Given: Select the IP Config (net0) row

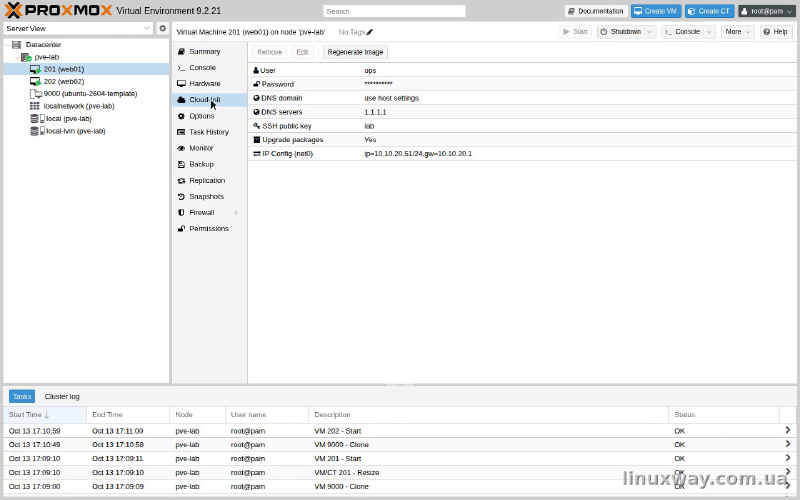Looking at the screenshot, I should 522,154.
